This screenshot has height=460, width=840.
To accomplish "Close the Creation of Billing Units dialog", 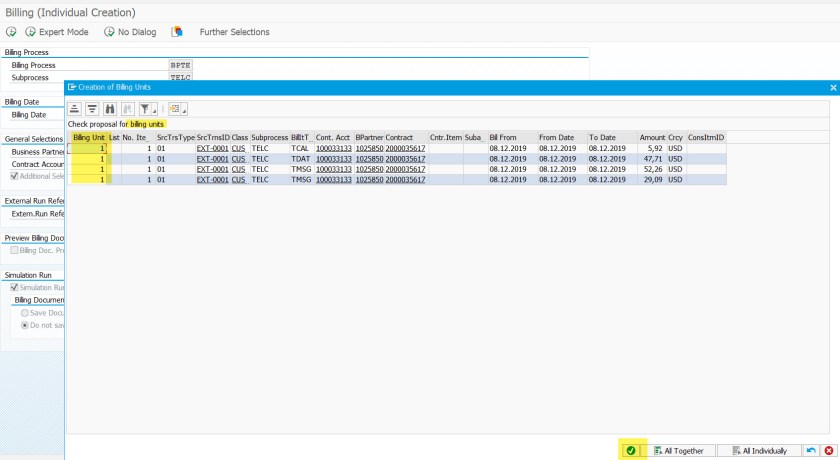I will (x=833, y=88).
